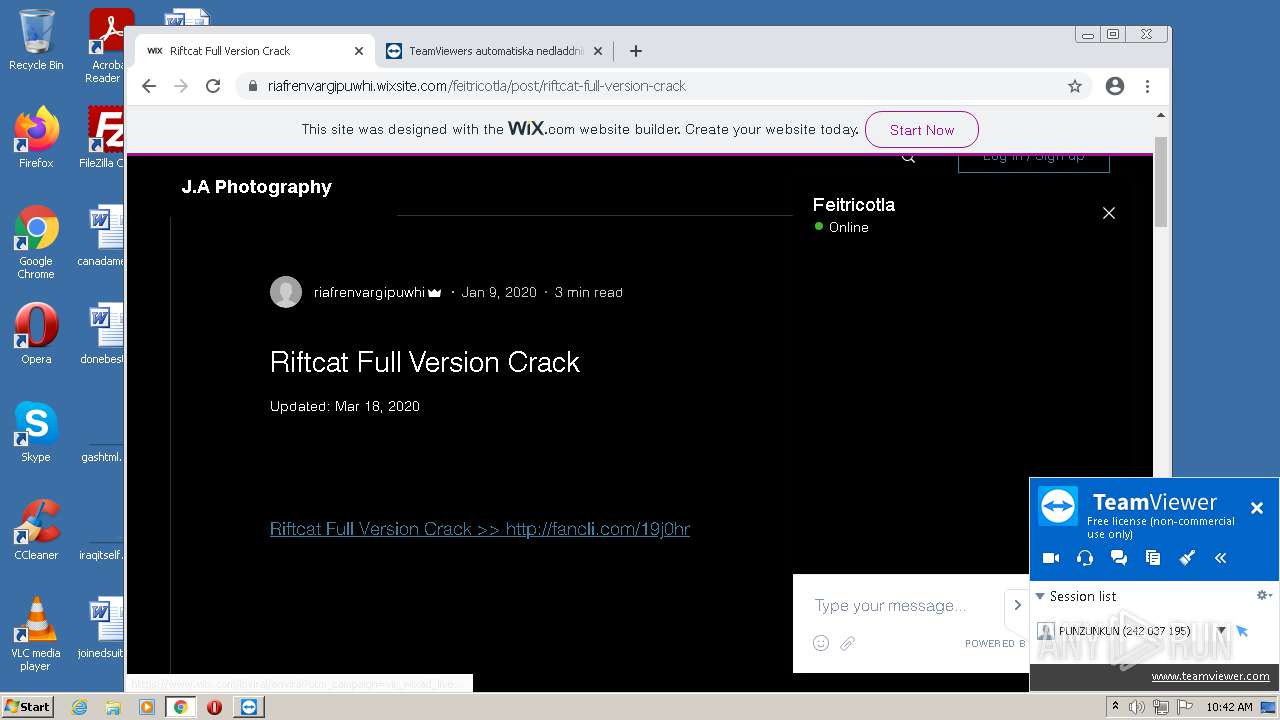Bookmark this page with the star
Viewport: 1280px width, 720px height.
tap(1075, 86)
